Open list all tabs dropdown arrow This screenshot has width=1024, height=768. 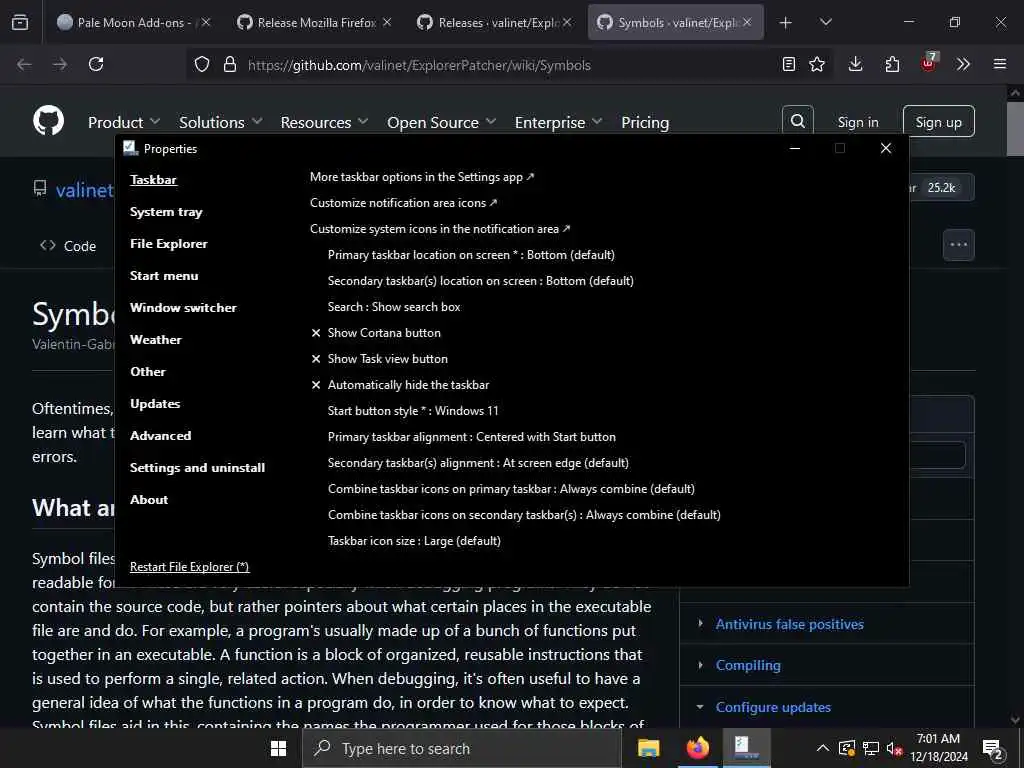point(825,23)
